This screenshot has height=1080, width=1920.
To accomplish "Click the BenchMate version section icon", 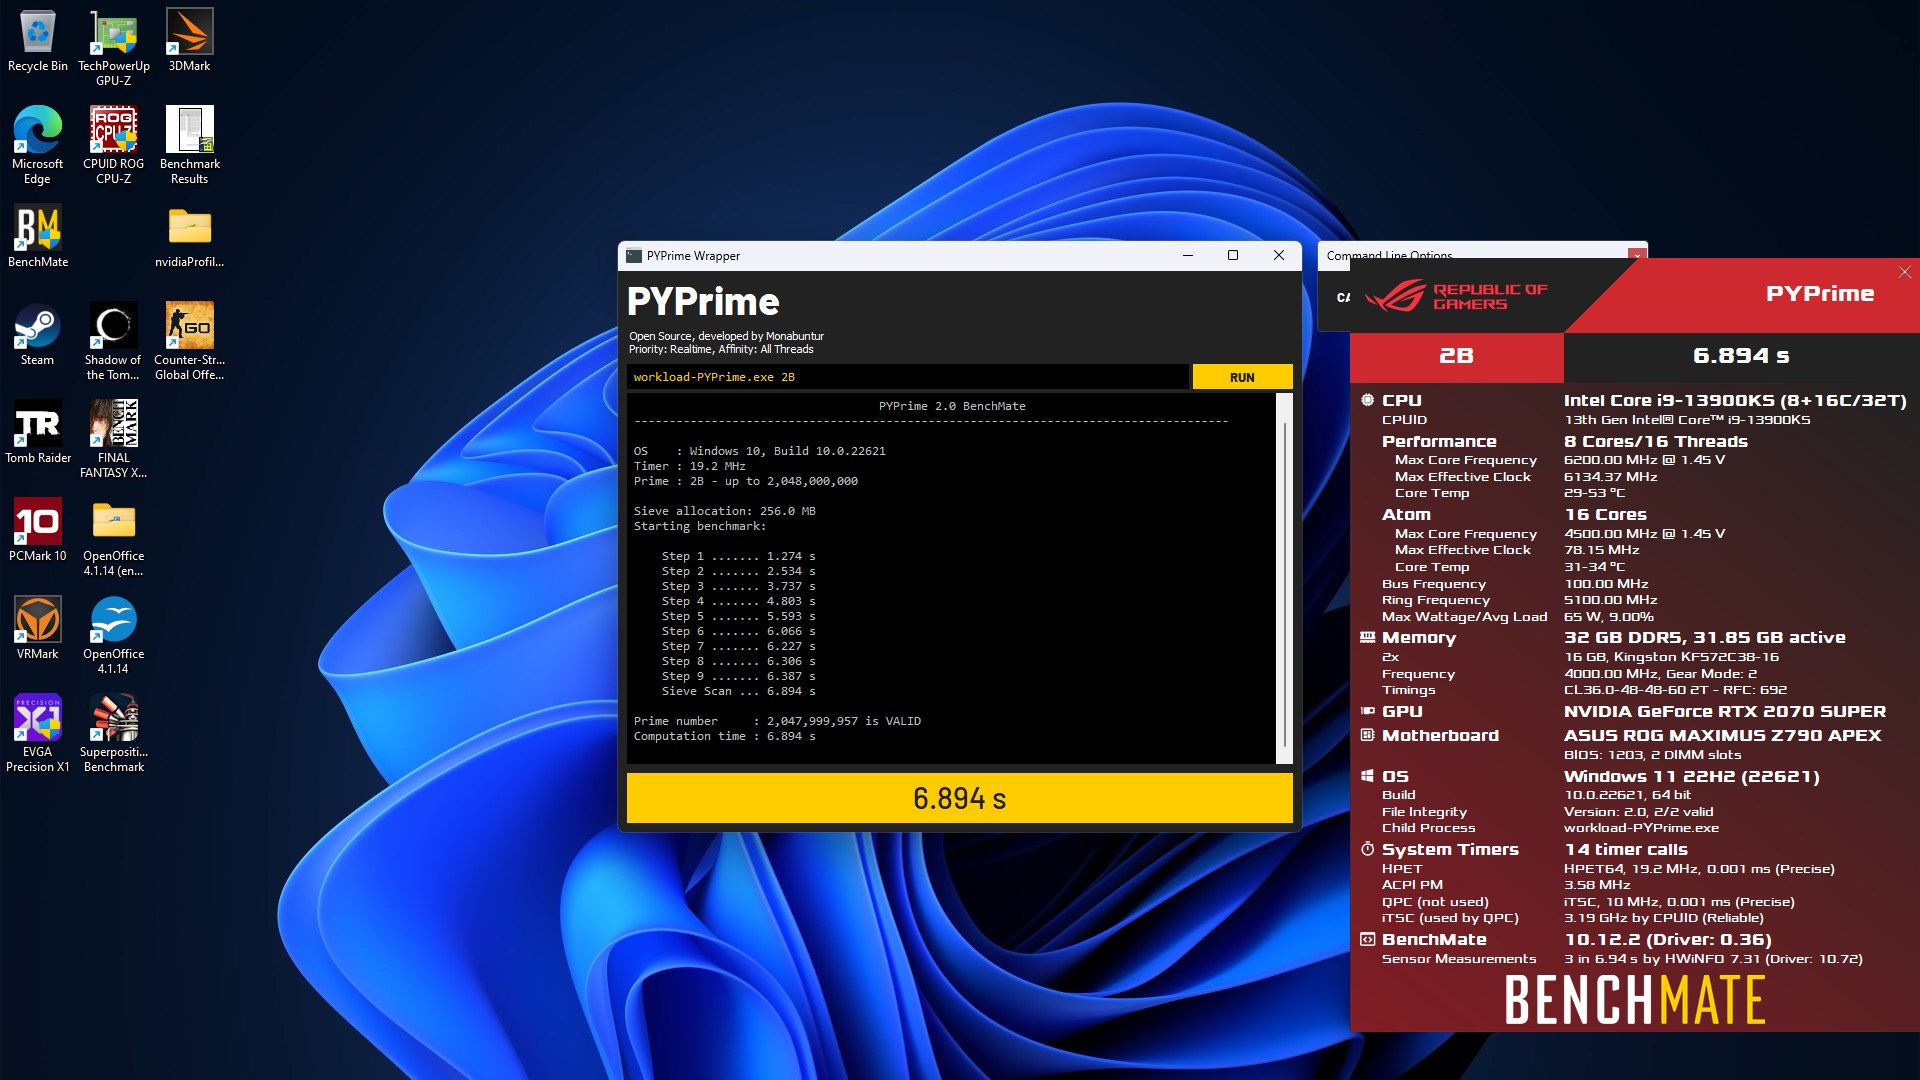I will coord(1367,939).
